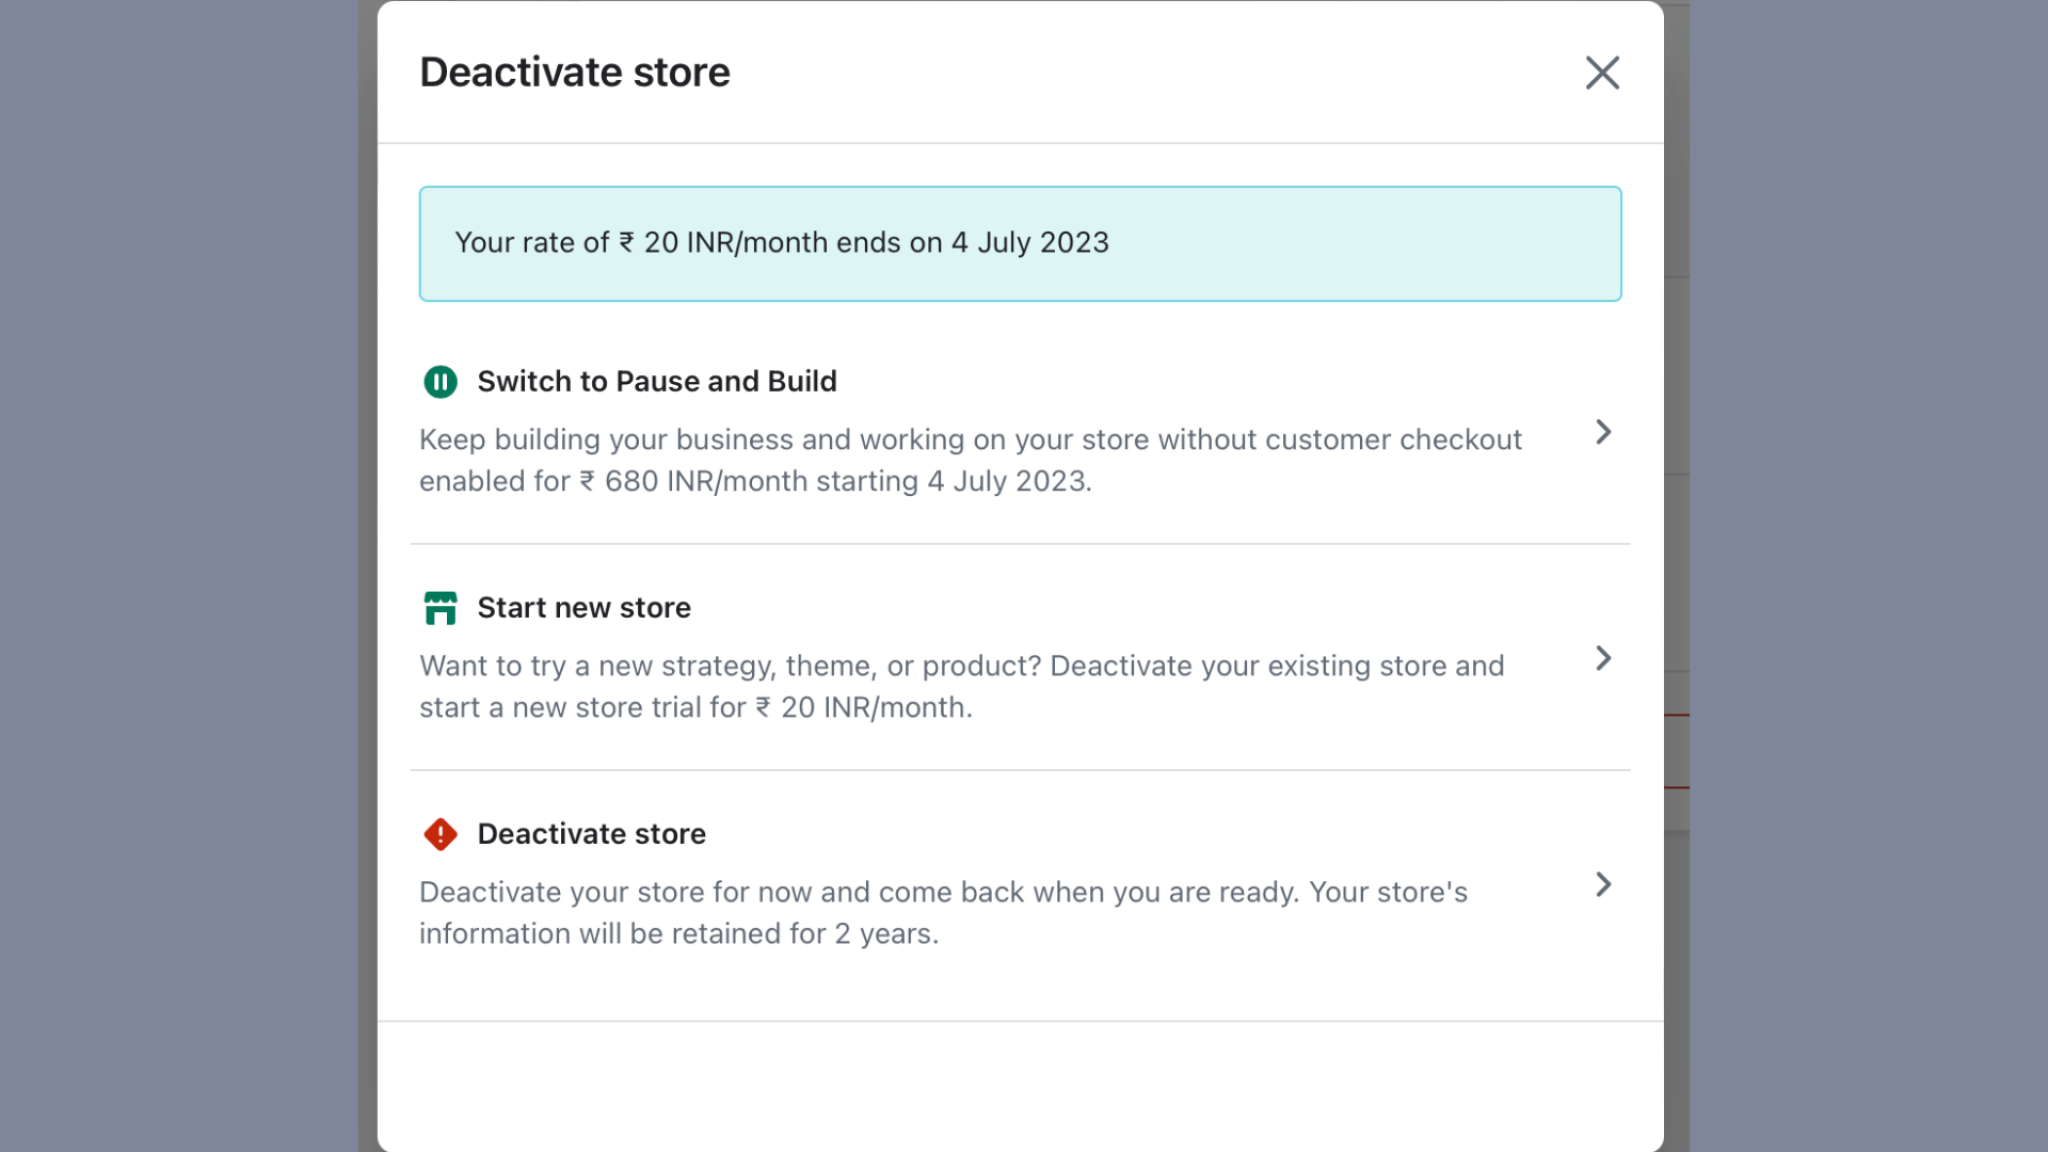Click the rate ends on 4 July banner
Image resolution: width=2048 pixels, height=1152 pixels.
coord(1020,244)
